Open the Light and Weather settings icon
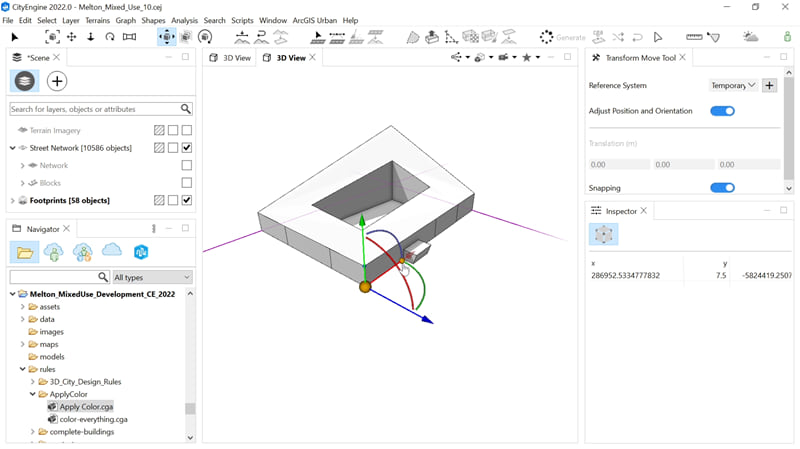800x449 pixels. click(751, 37)
